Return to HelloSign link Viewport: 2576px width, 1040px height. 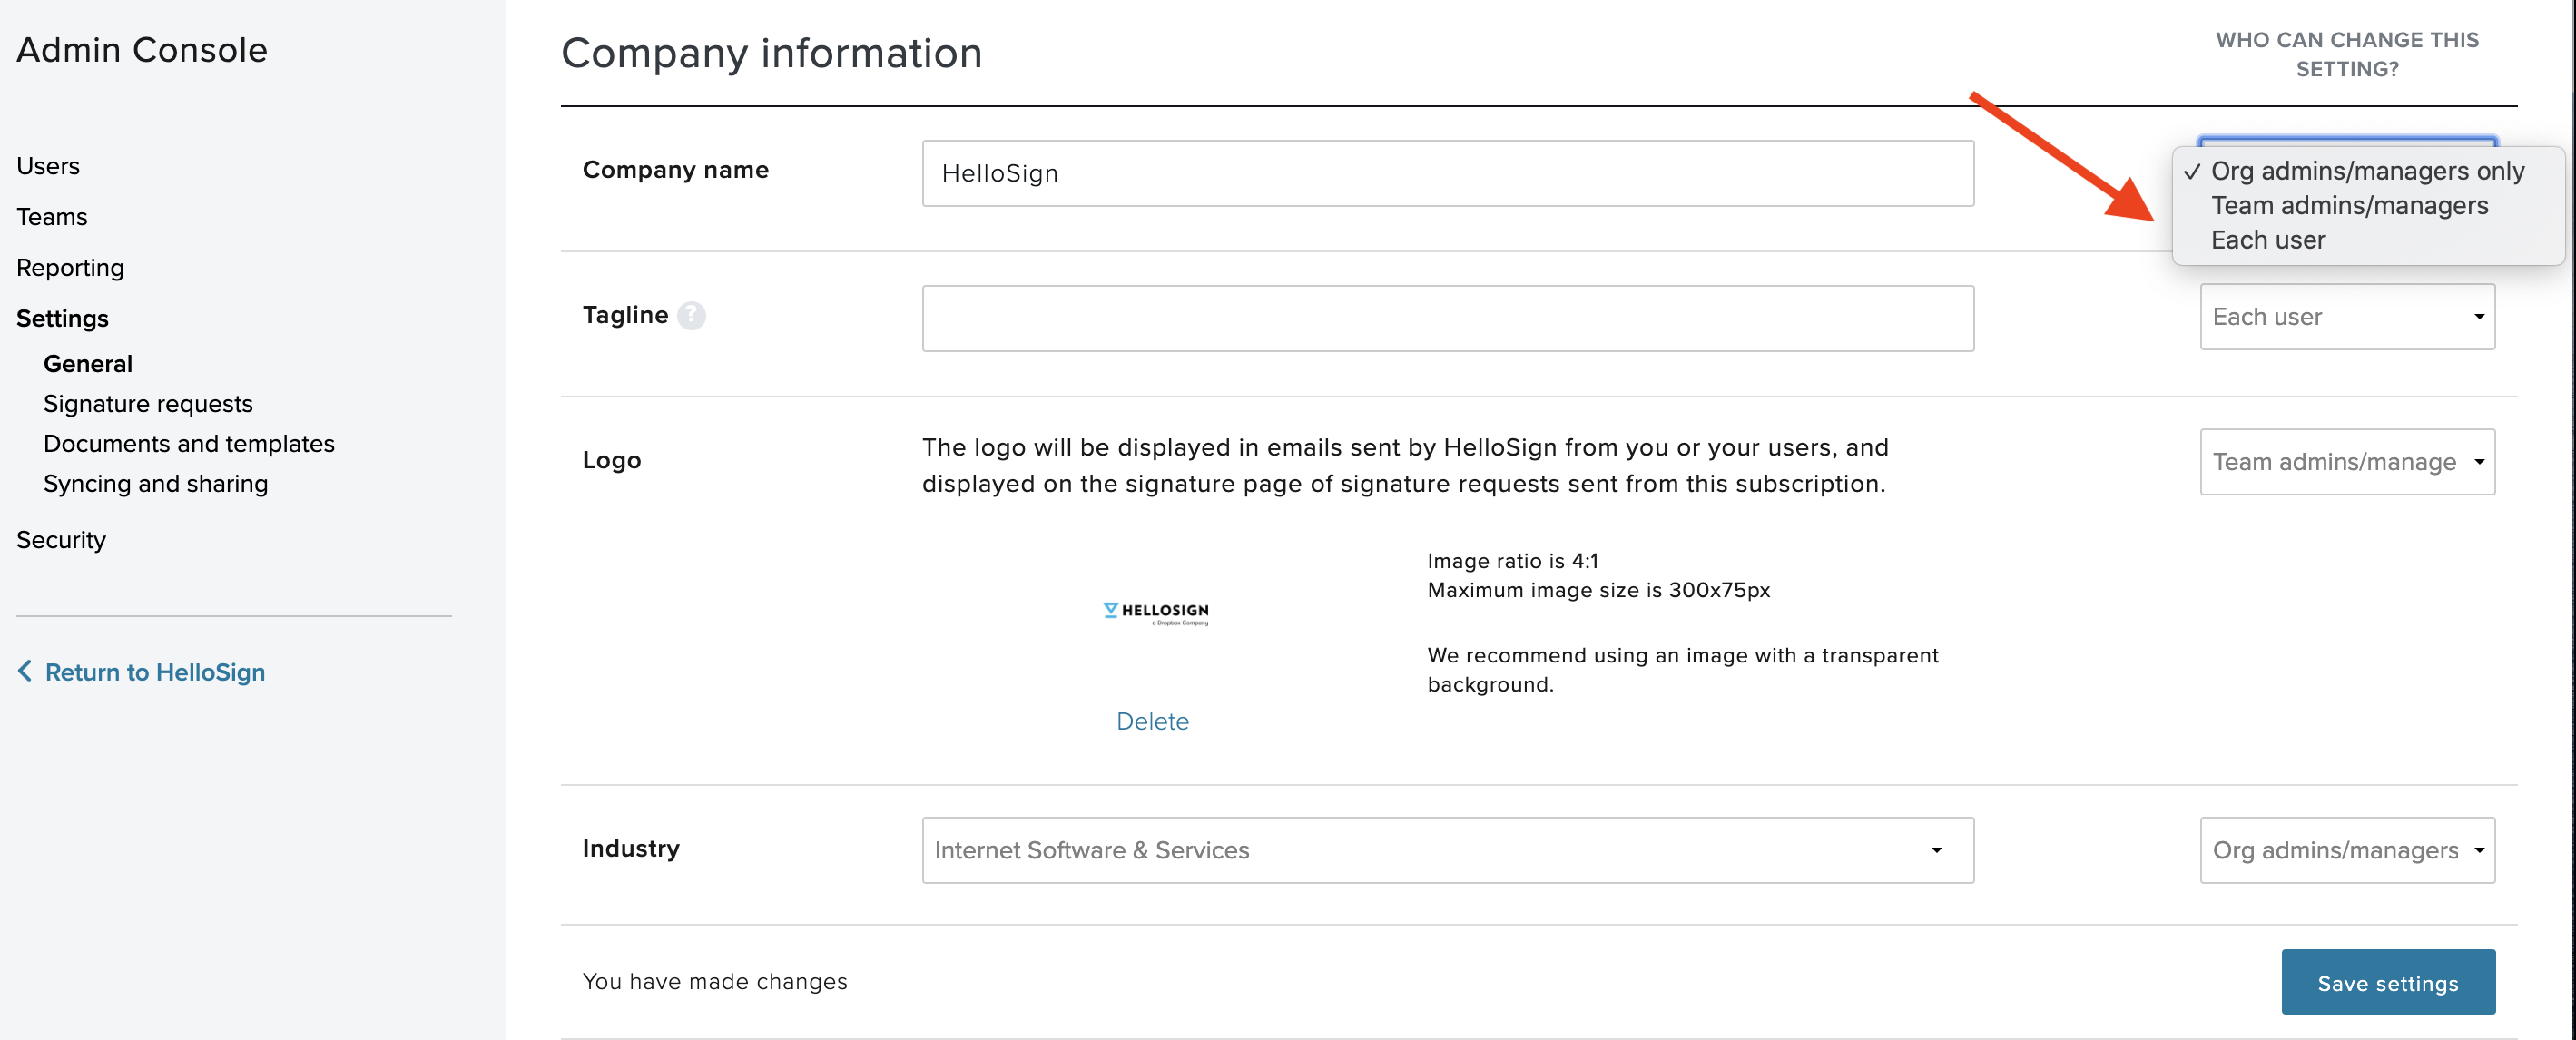155,672
